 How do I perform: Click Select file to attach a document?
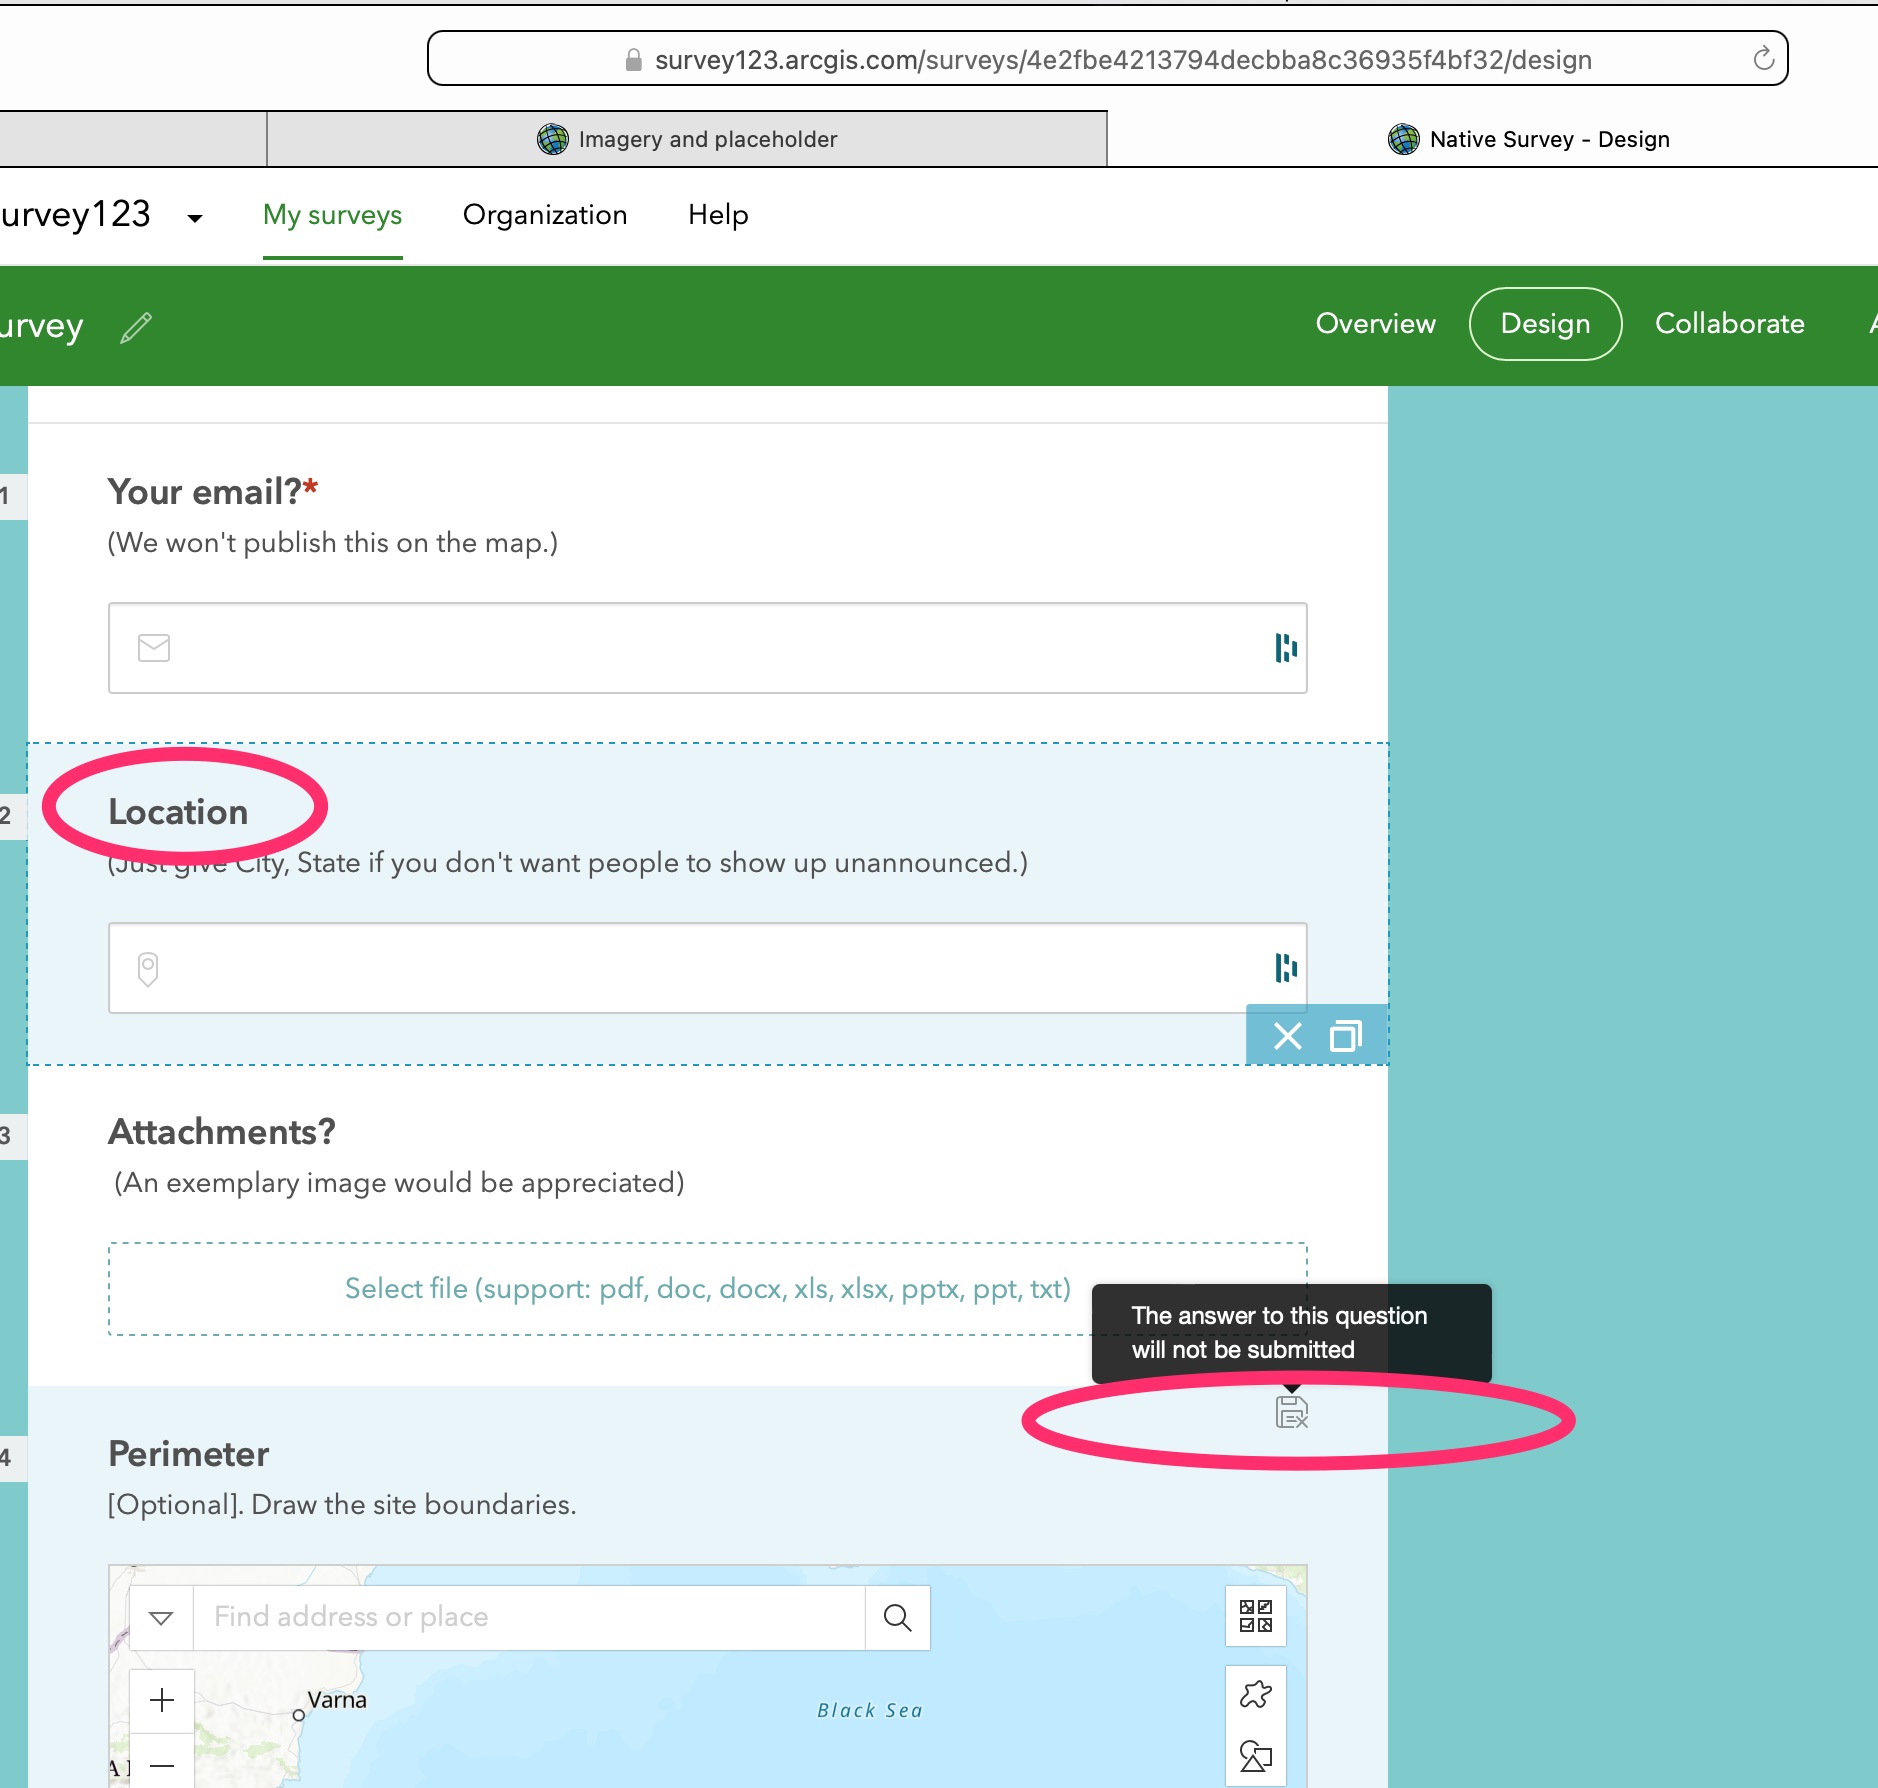[707, 1289]
